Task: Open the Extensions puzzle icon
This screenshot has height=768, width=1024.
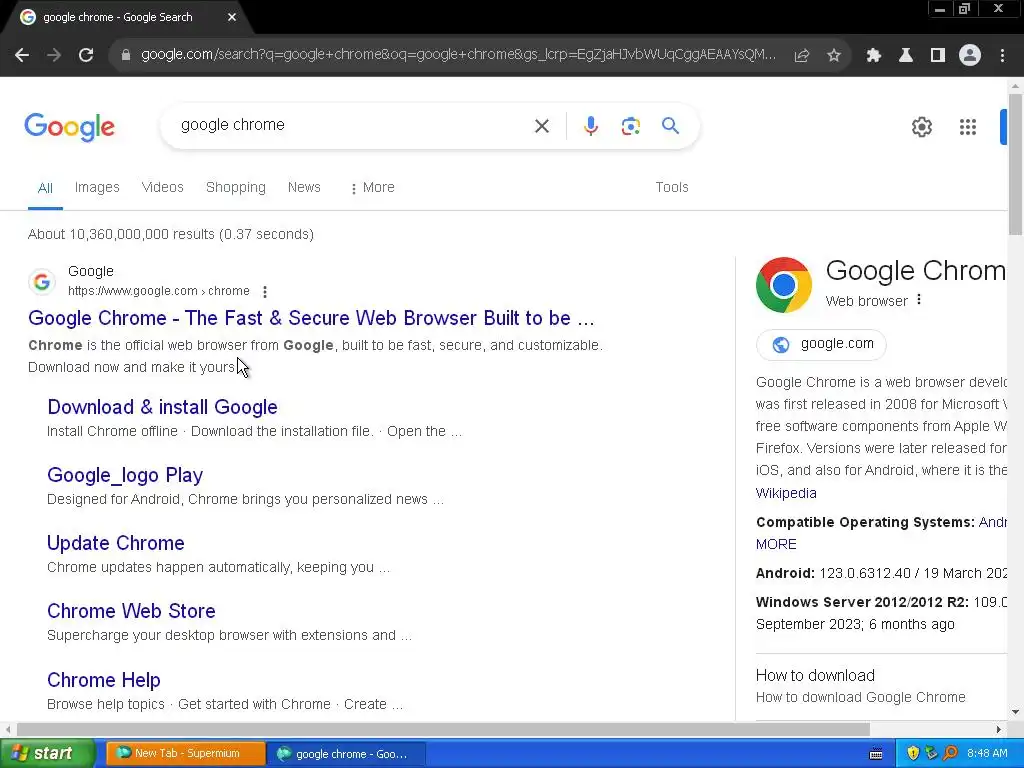Action: [x=873, y=56]
